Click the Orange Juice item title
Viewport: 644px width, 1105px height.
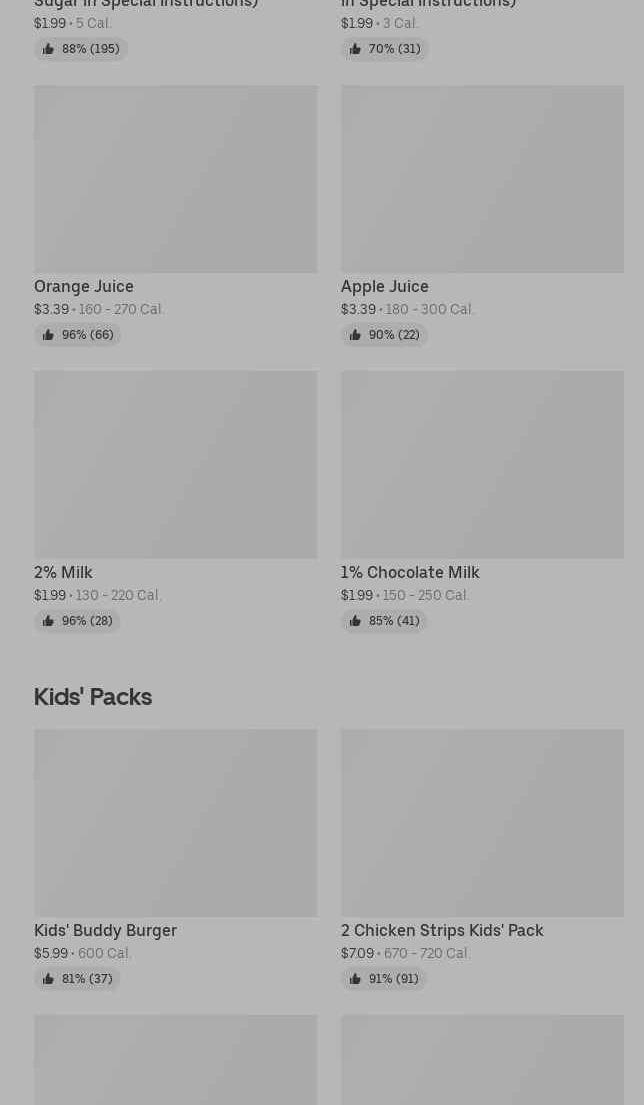pos(84,287)
